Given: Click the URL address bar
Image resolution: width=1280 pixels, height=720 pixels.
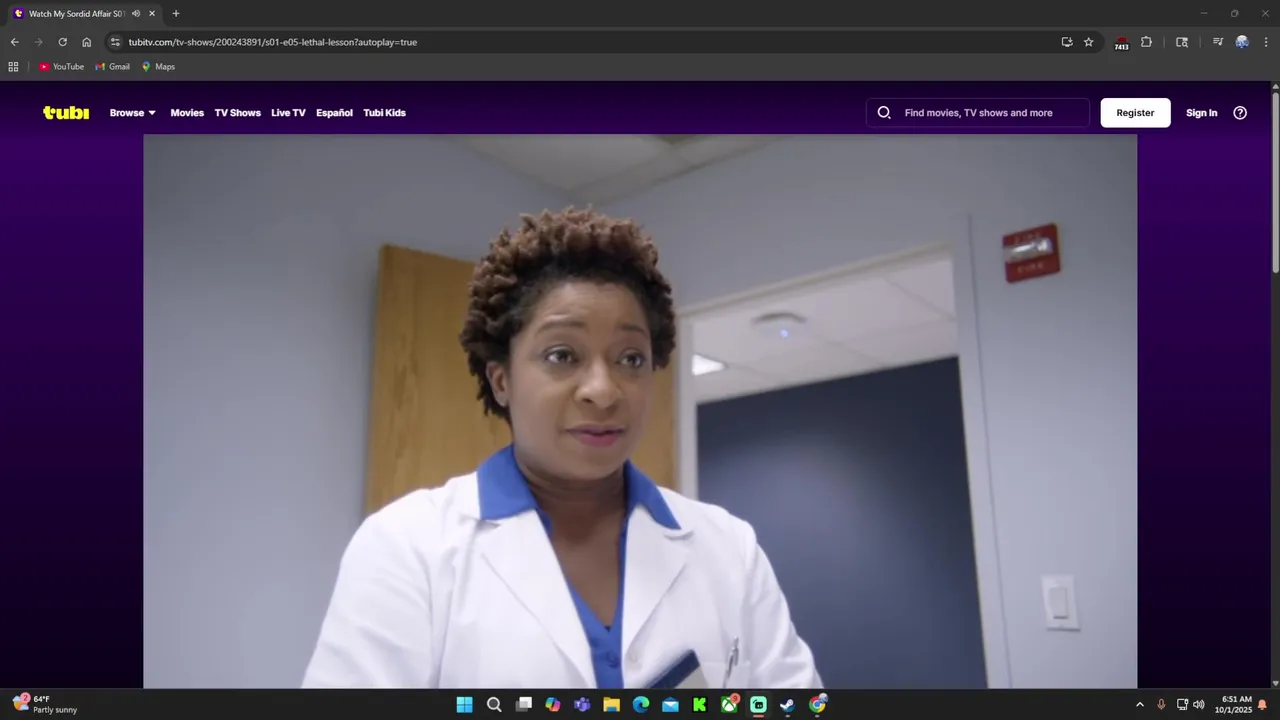Looking at the screenshot, I should click(590, 42).
